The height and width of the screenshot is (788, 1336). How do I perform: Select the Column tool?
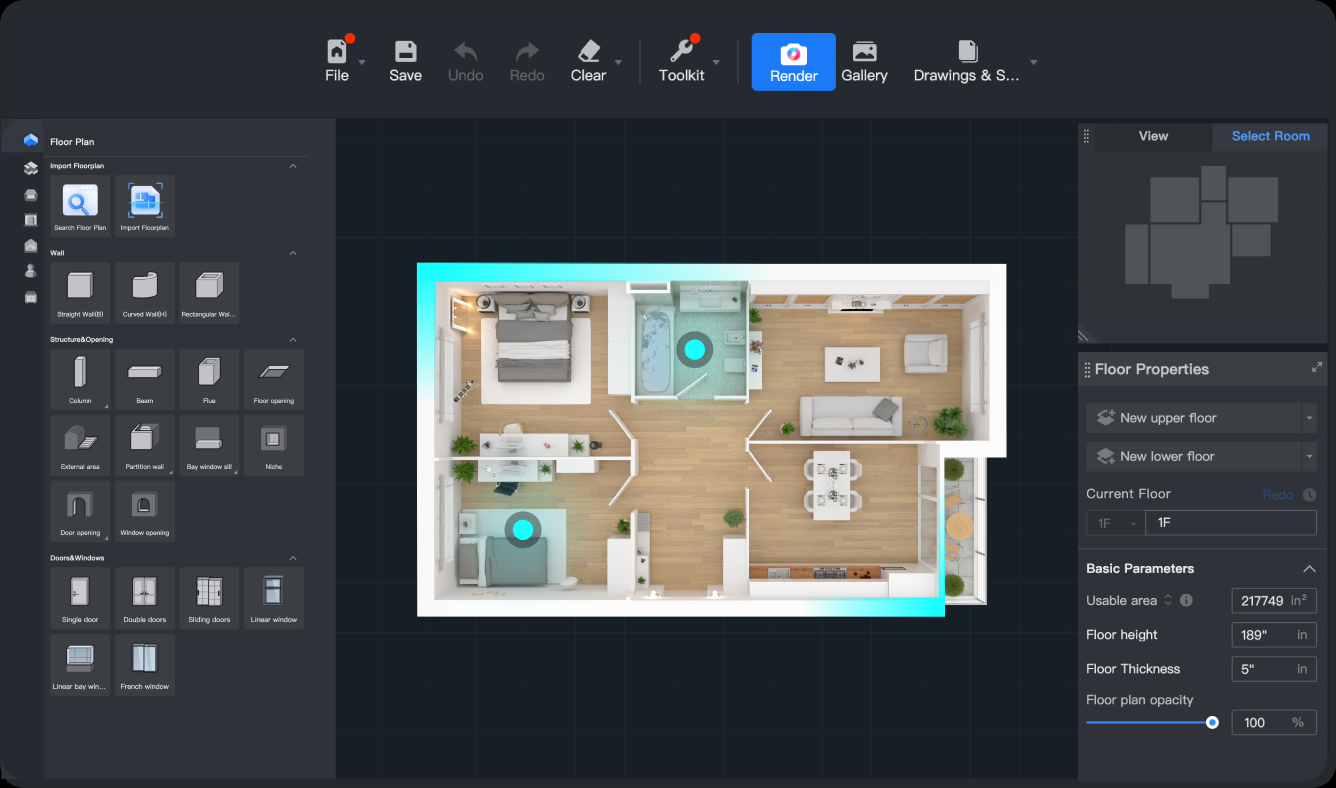[x=80, y=378]
